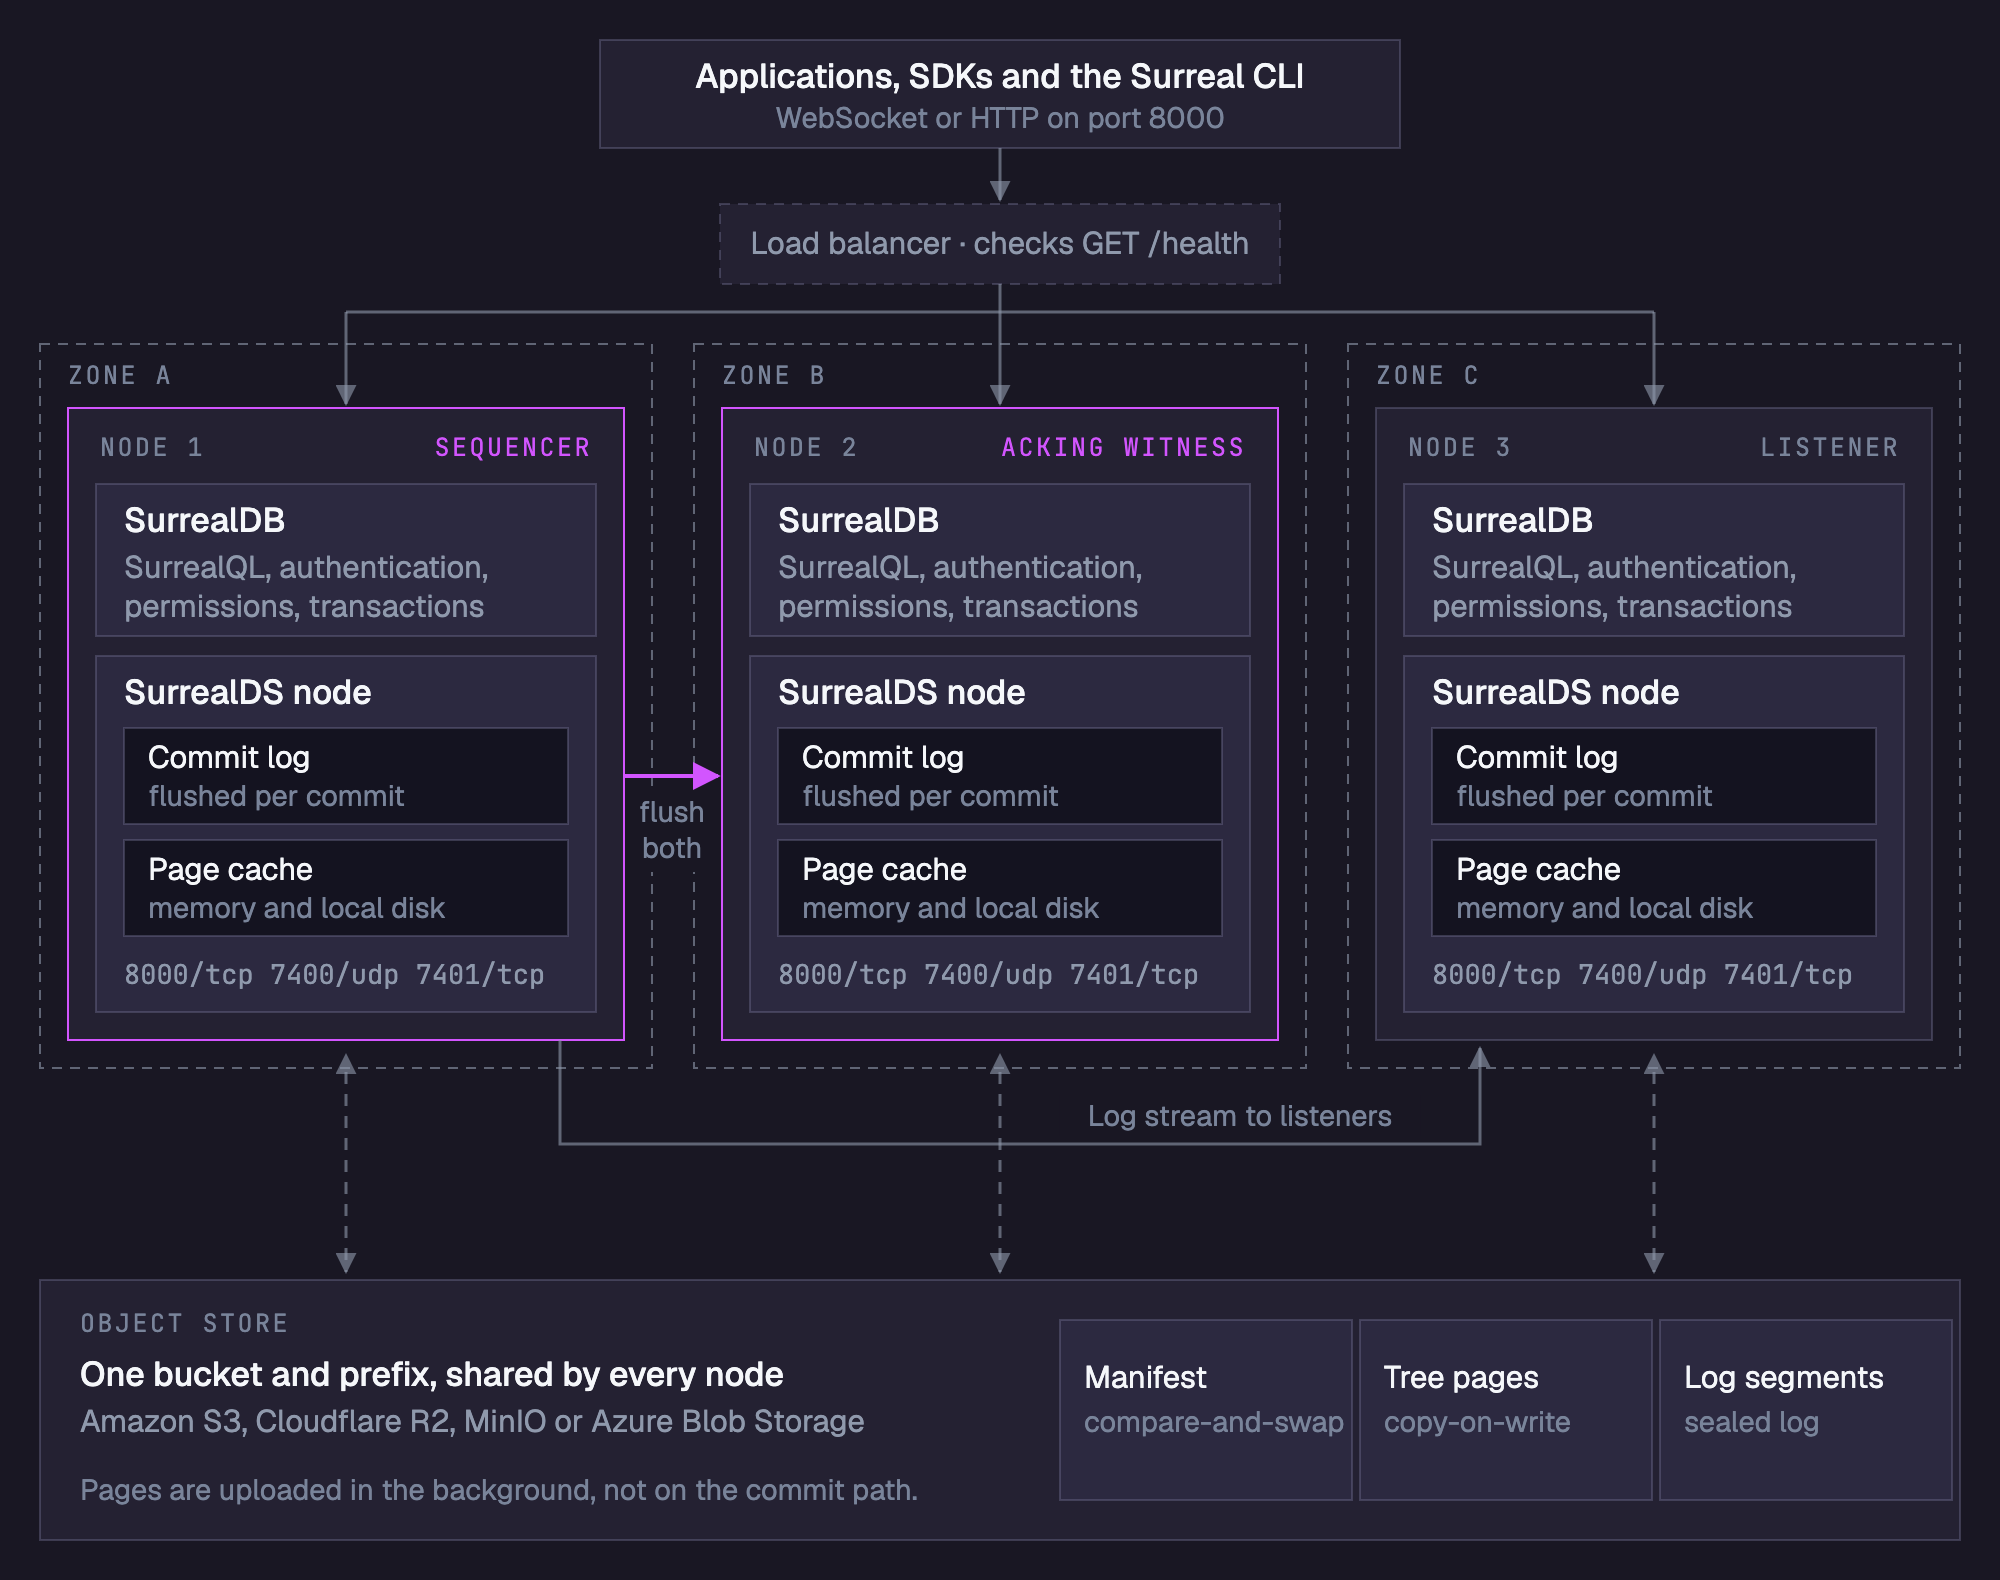Click the port list text in Node 3

point(1642,974)
